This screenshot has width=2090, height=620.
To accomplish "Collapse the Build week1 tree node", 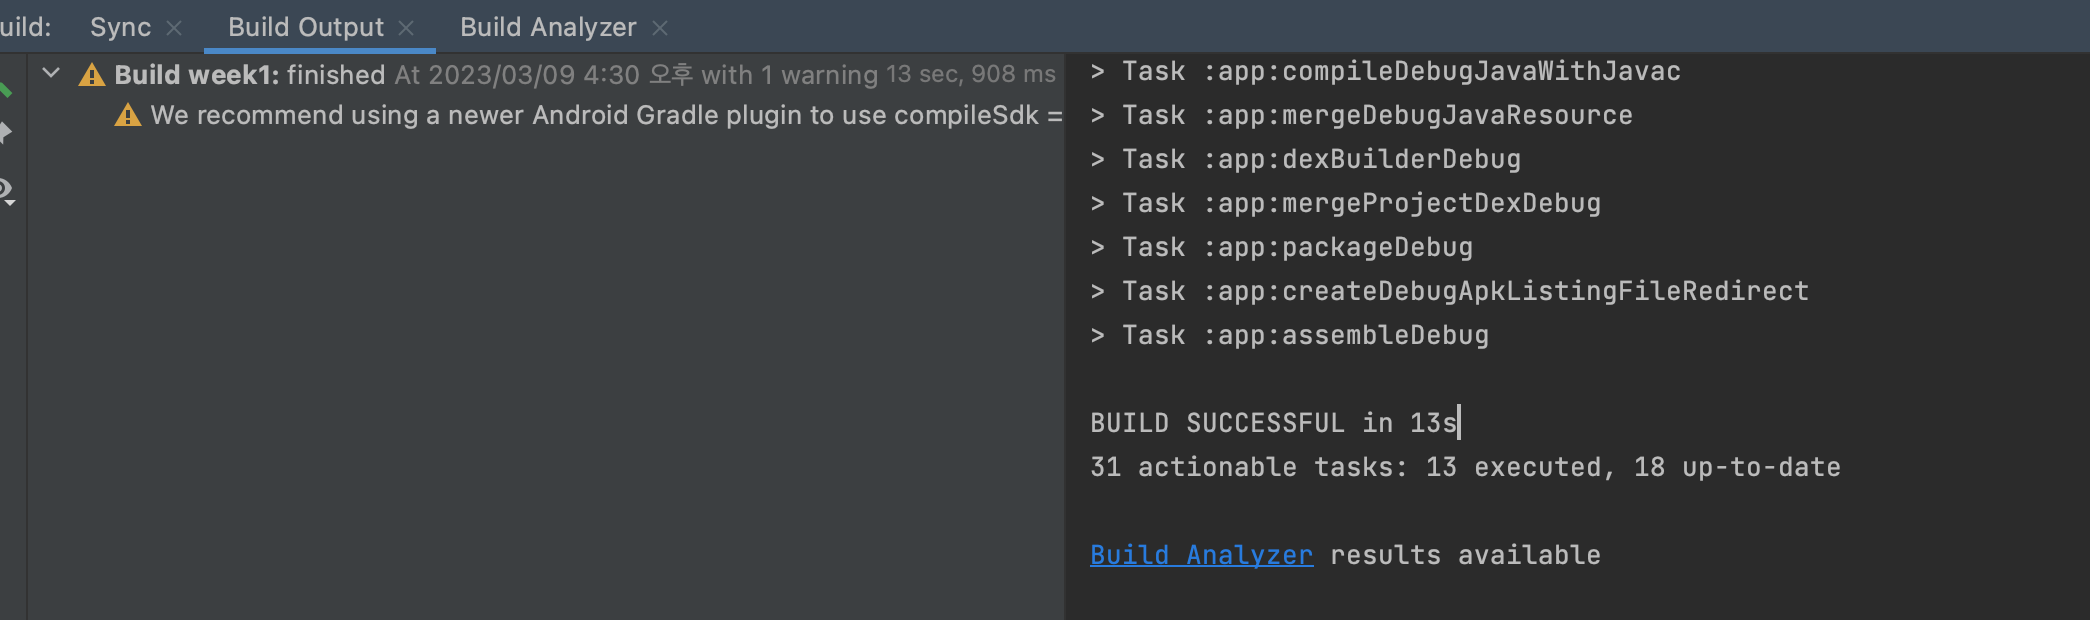I will (x=51, y=73).
